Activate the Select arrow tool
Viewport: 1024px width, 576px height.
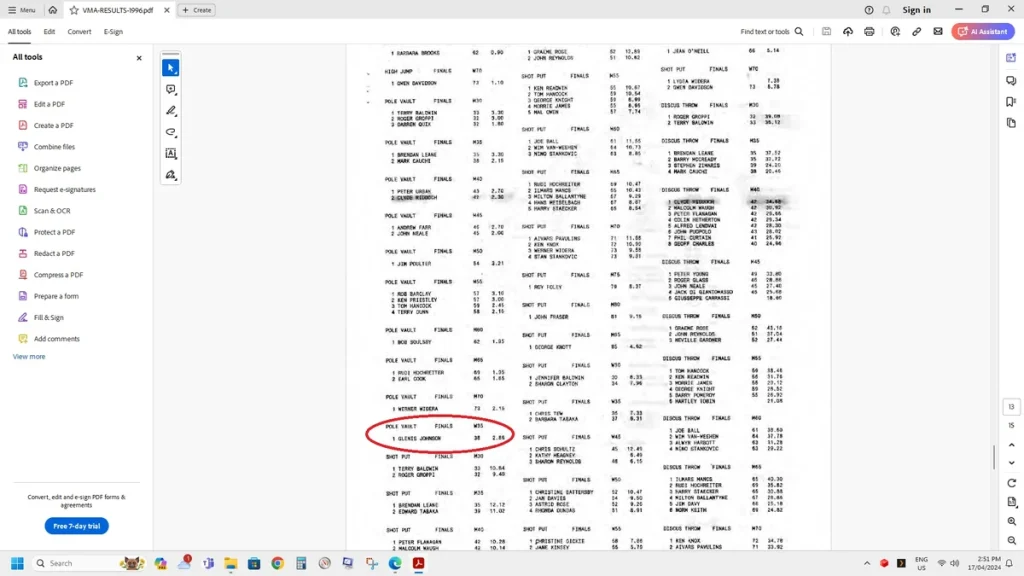(x=171, y=68)
